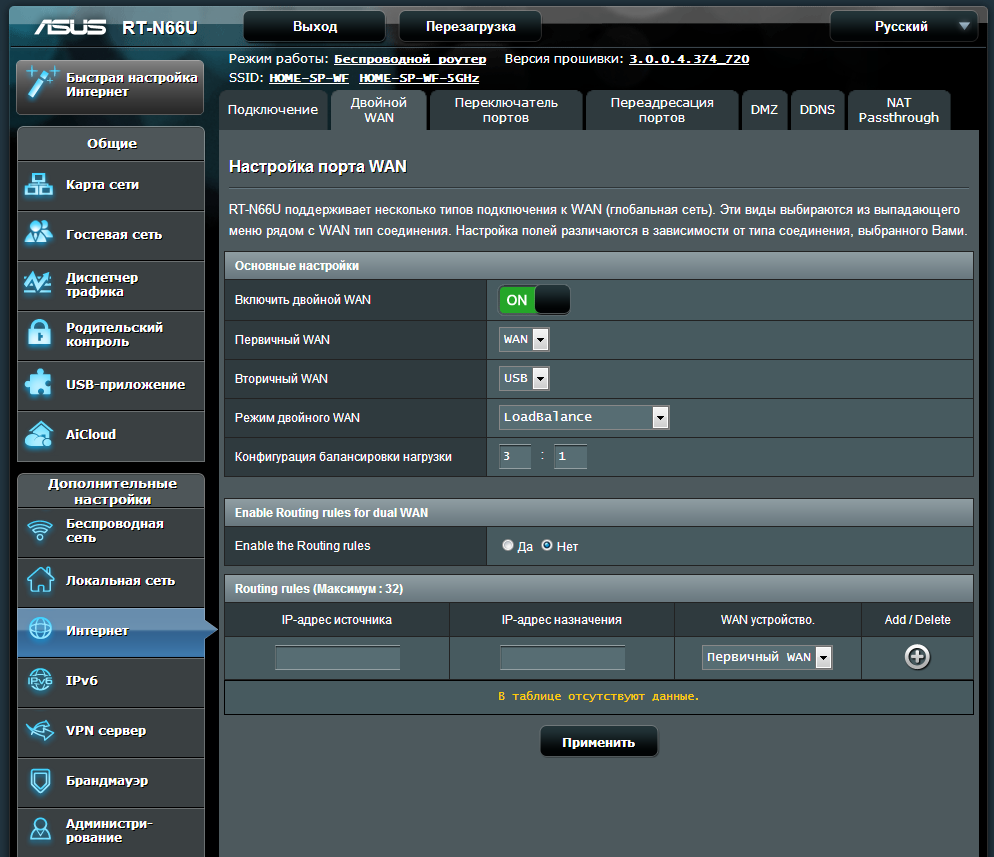The height and width of the screenshot is (857, 994).
Task: Click the Интернет globe icon
Action: coord(41,628)
